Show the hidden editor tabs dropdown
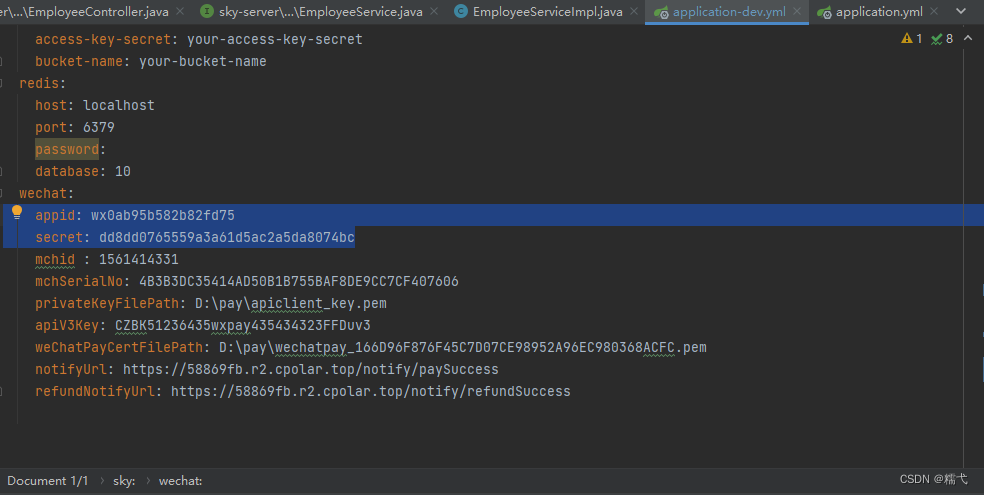984x495 pixels. pos(961,11)
